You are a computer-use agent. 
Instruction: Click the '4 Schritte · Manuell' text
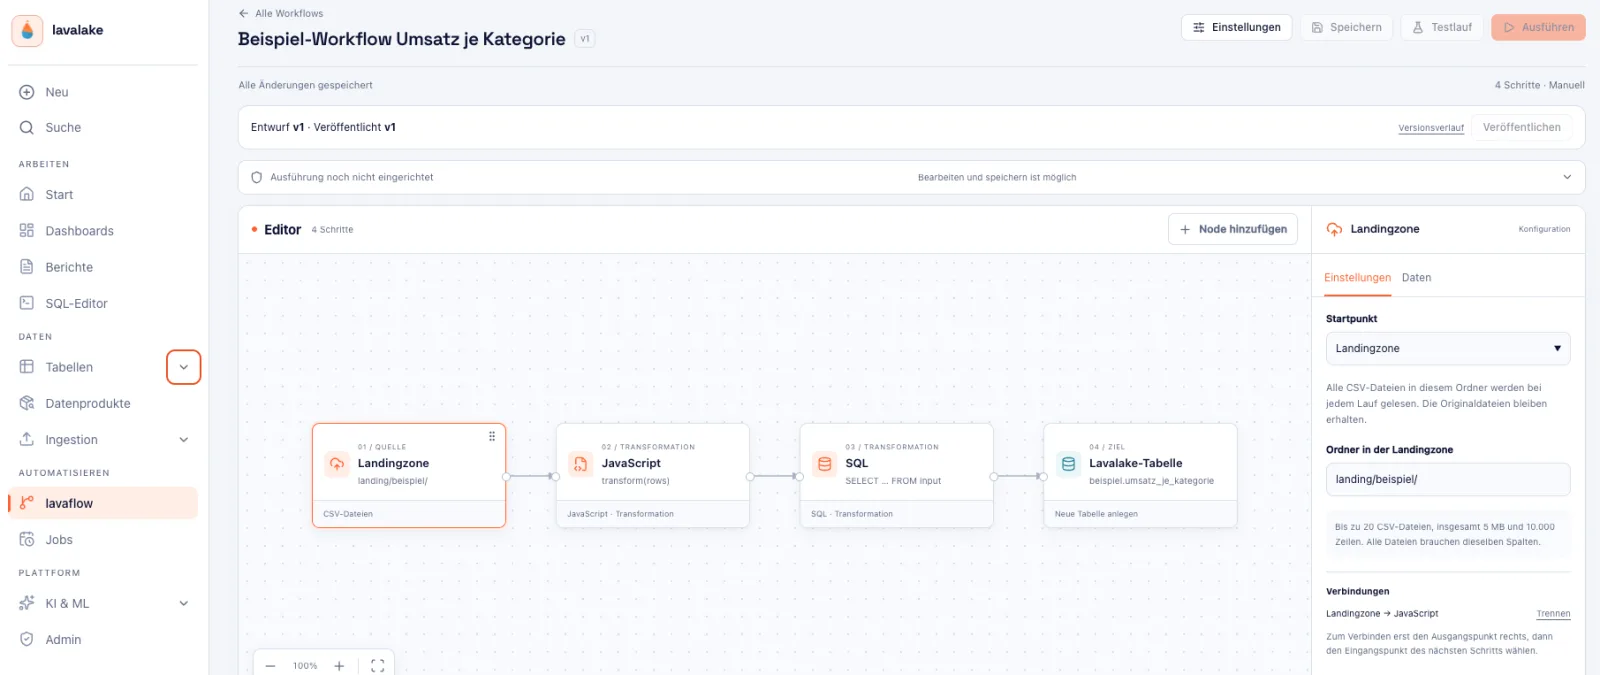pyautogui.click(x=1539, y=85)
